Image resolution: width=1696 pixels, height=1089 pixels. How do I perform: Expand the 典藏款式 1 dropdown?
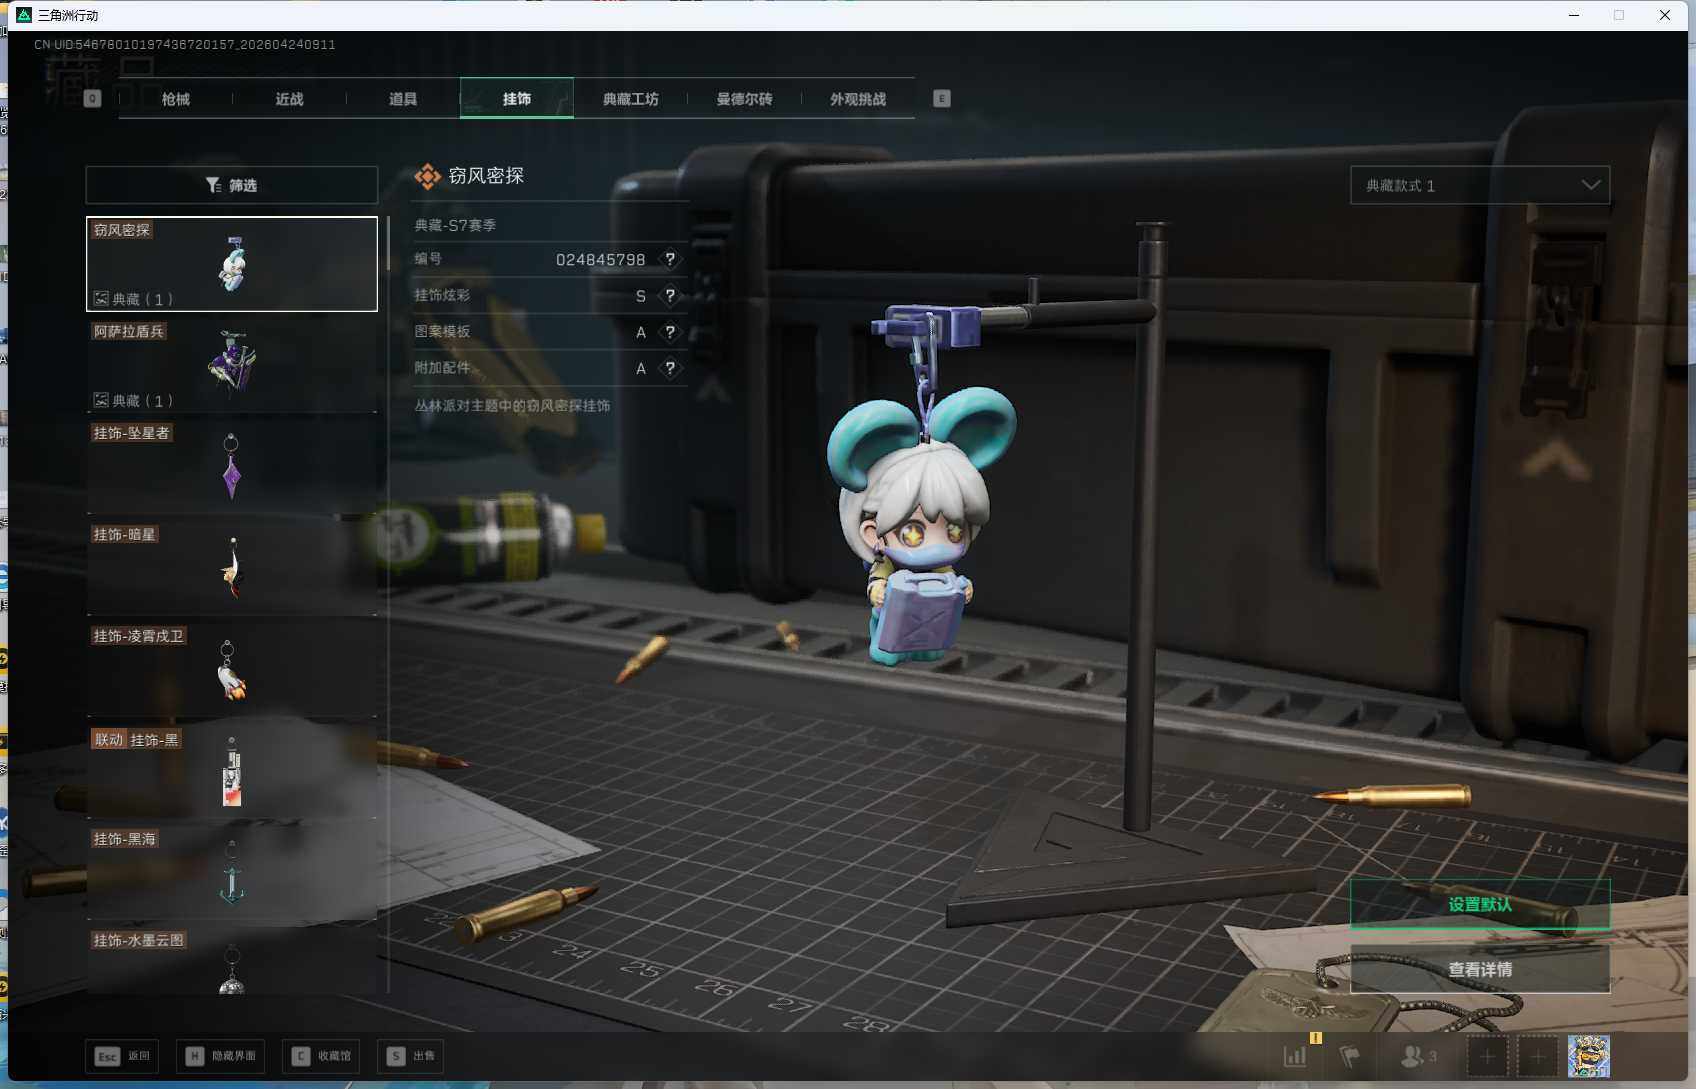tap(1479, 185)
